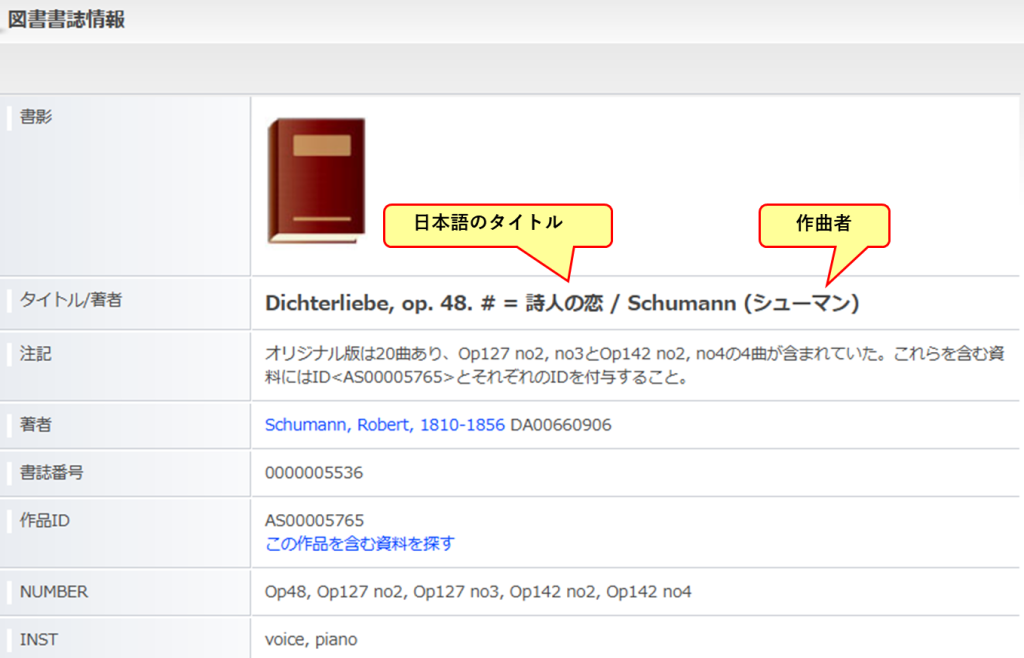Click the 書誌番号 row label
1024x658 pixels.
click(x=52, y=472)
